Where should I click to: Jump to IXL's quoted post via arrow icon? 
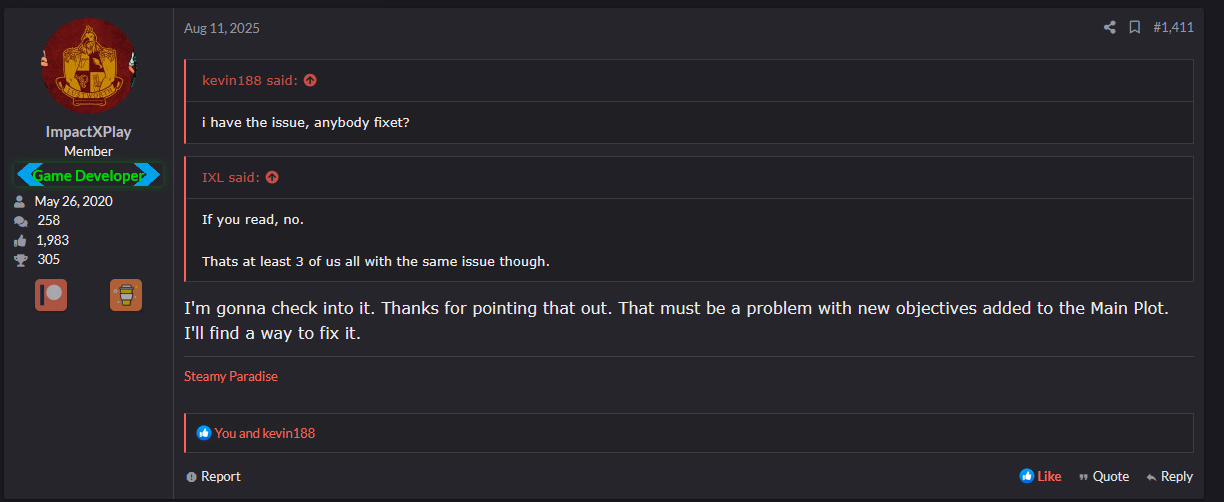(272, 178)
